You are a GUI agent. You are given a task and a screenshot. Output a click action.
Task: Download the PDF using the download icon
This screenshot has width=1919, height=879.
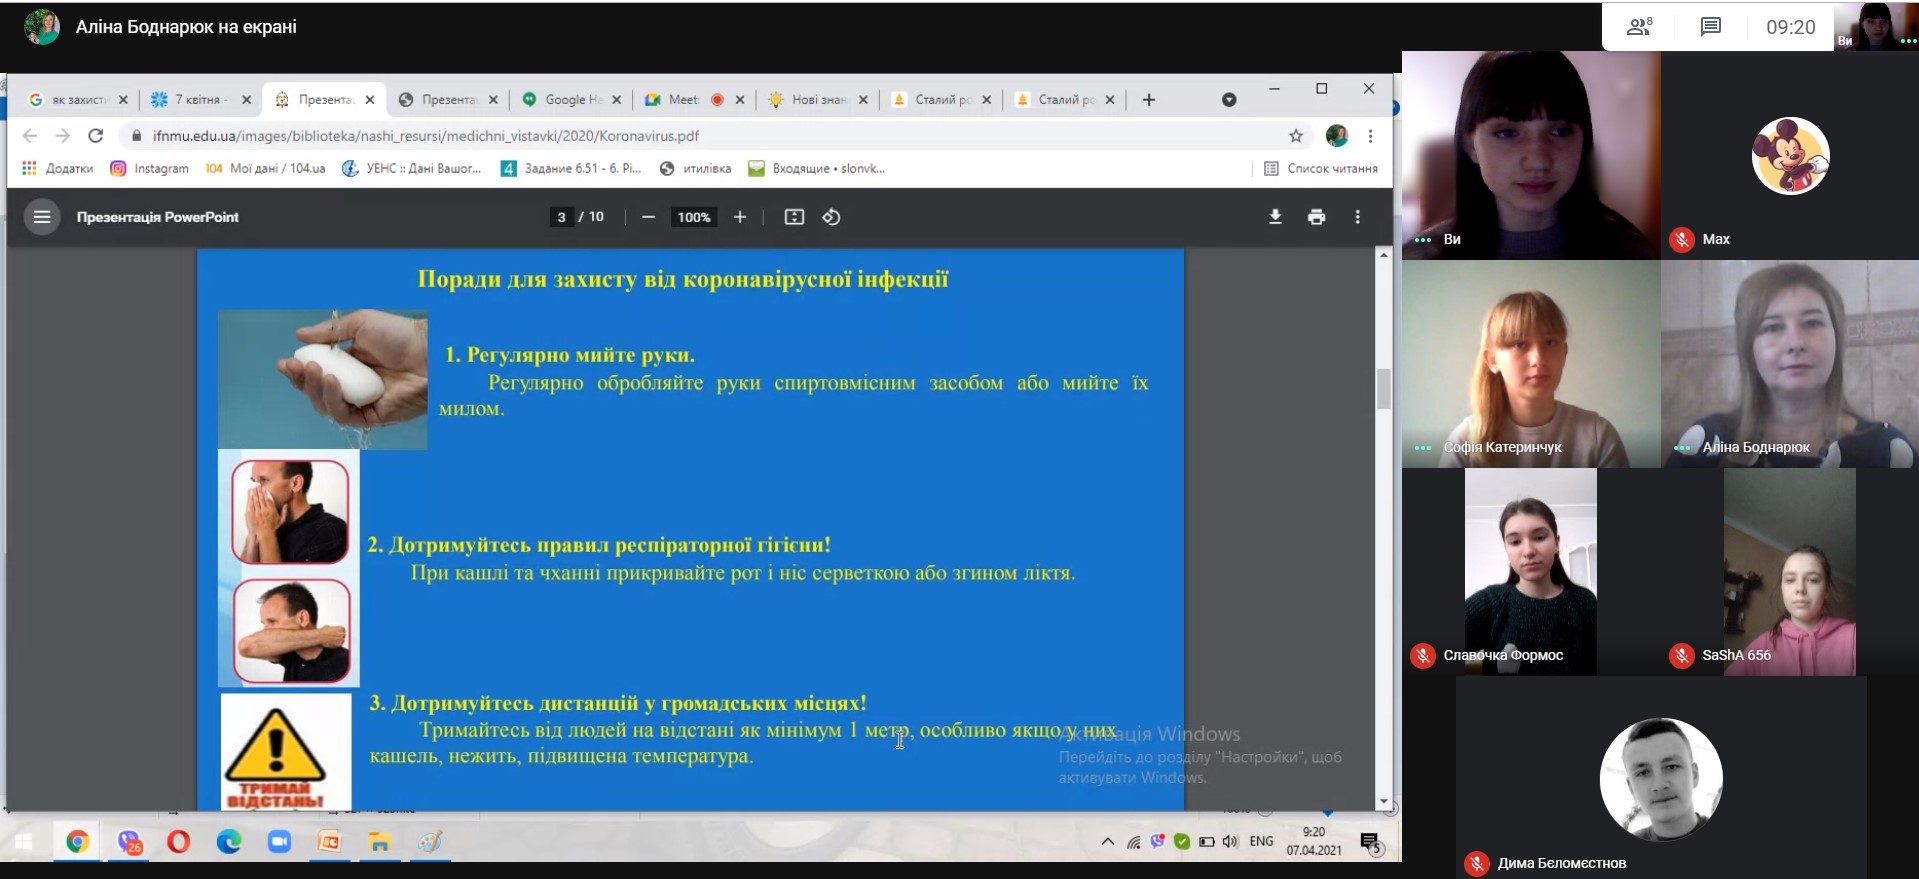pyautogui.click(x=1275, y=217)
